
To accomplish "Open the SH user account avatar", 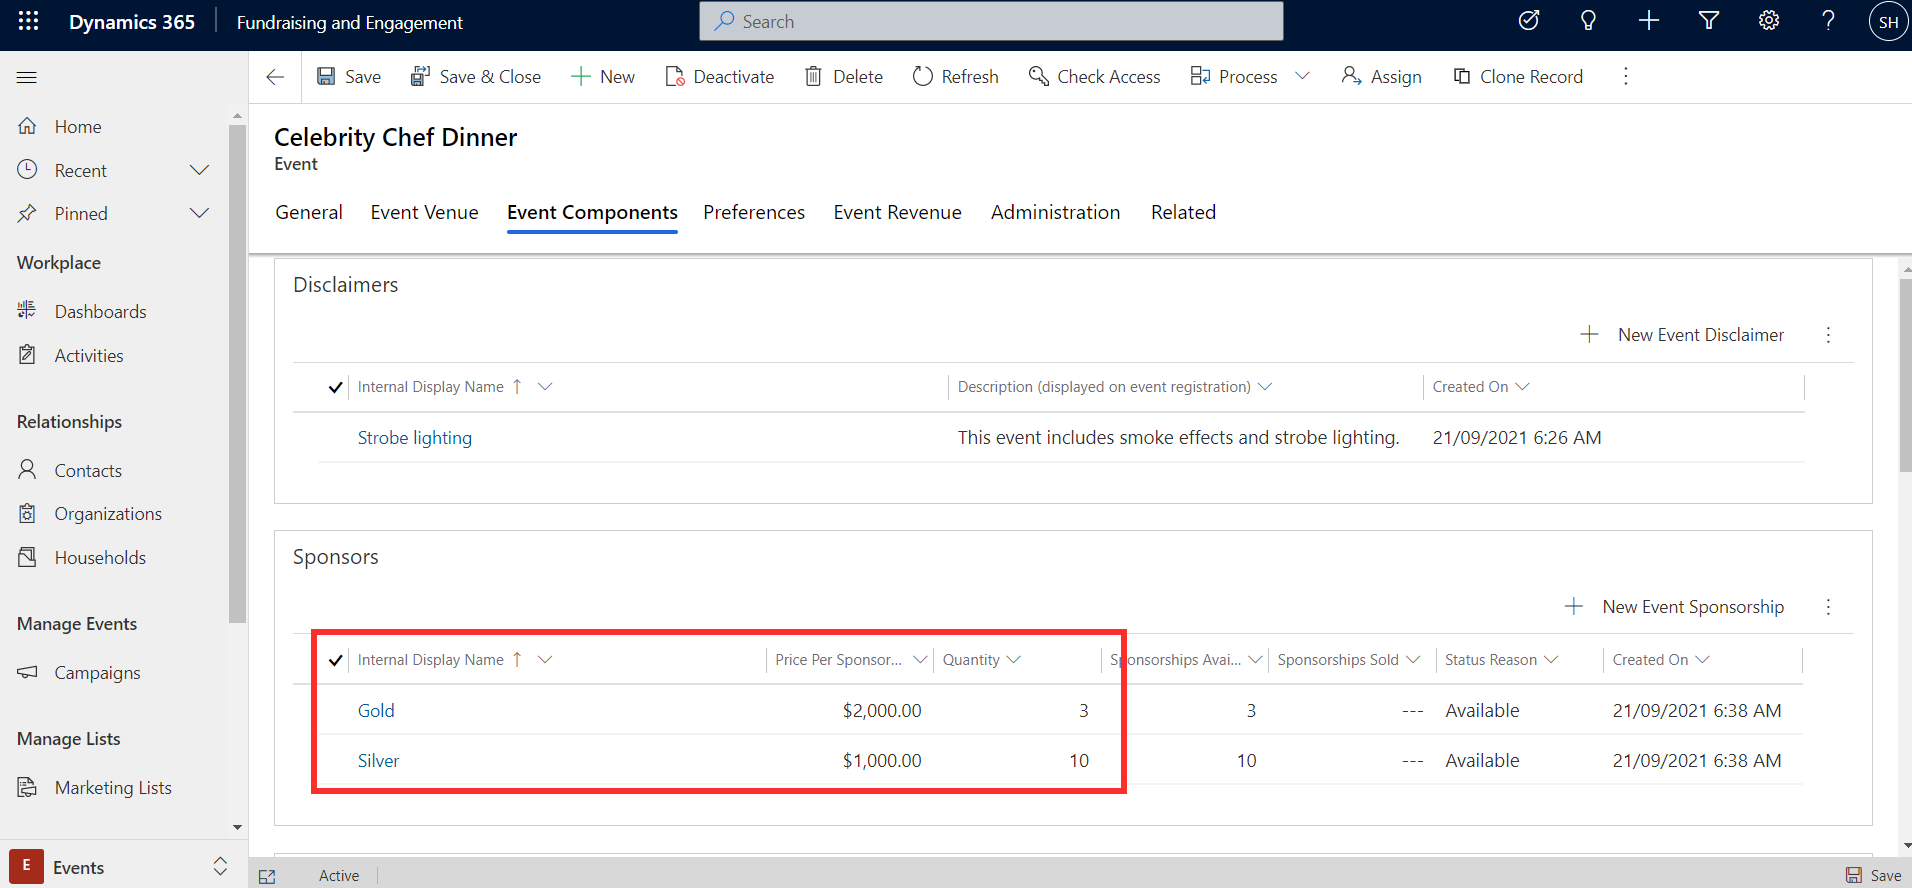I will tap(1888, 22).
